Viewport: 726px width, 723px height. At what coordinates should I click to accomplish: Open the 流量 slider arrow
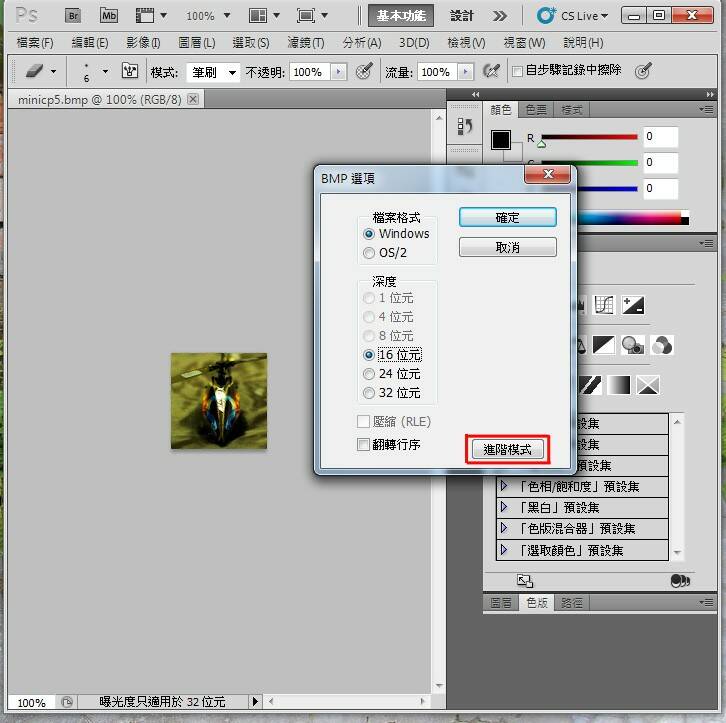pyautogui.click(x=466, y=72)
